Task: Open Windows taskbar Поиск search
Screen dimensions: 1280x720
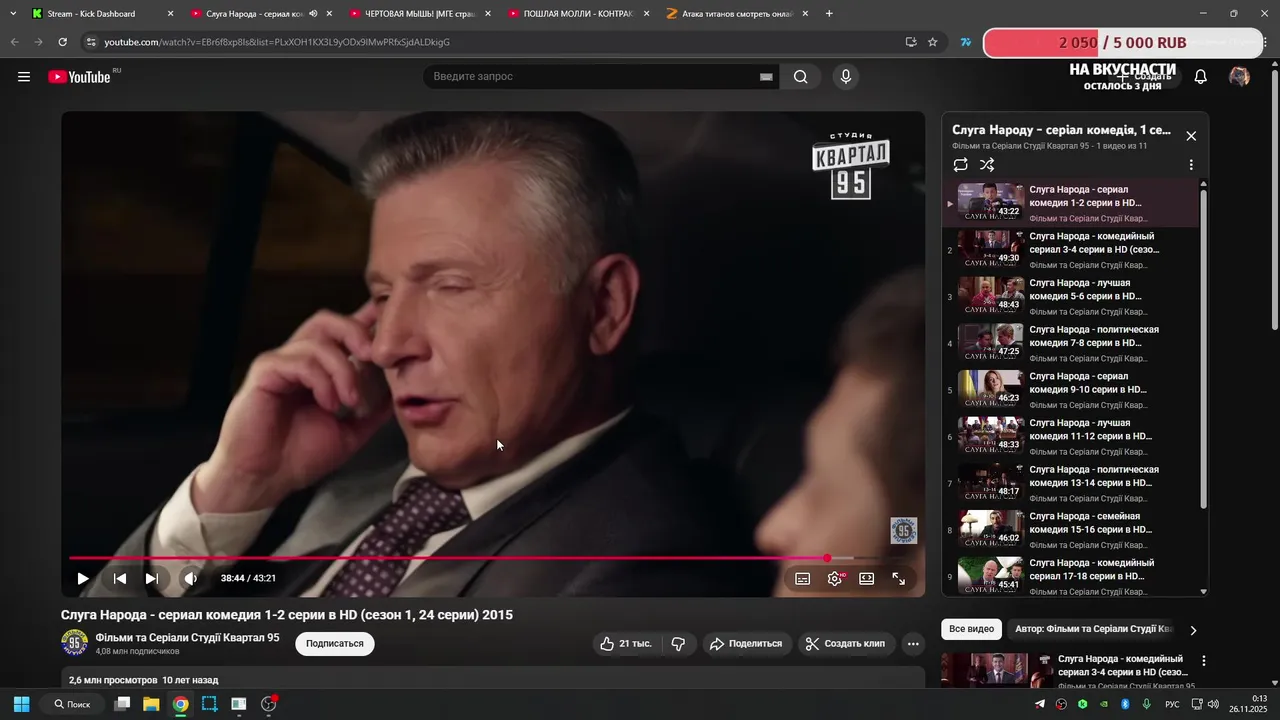Action: click(x=72, y=704)
